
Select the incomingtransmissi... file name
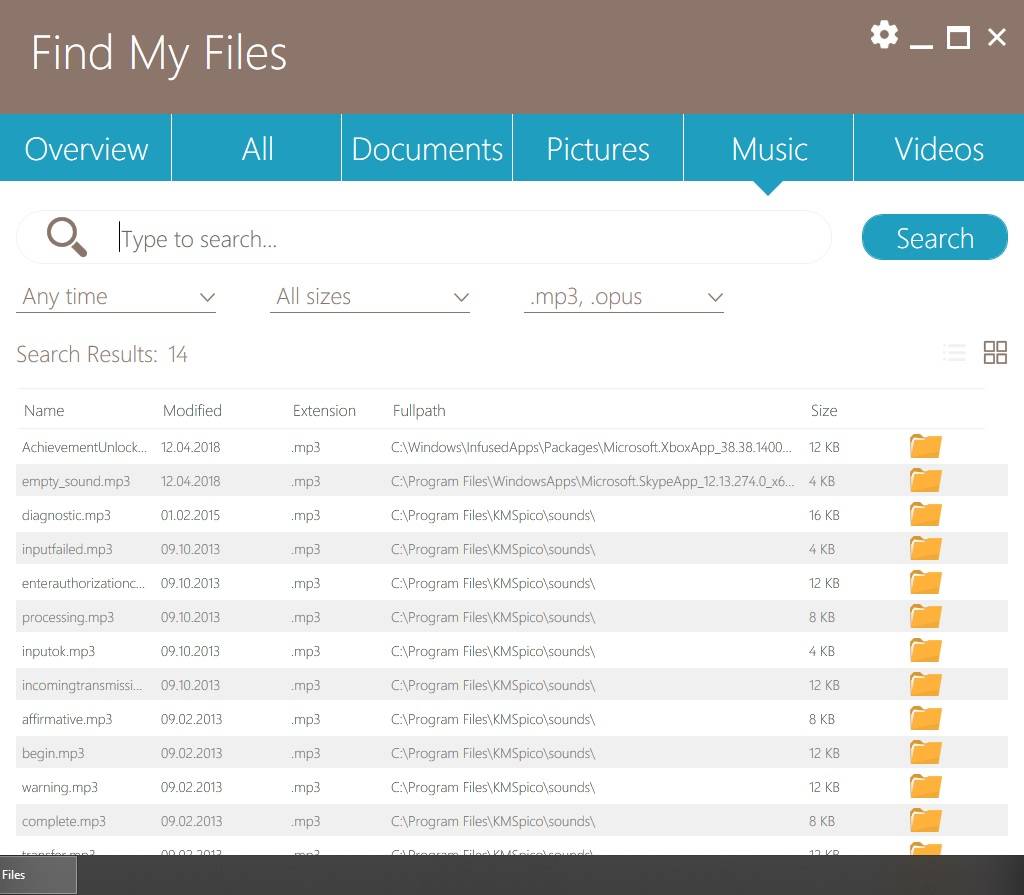(82, 685)
